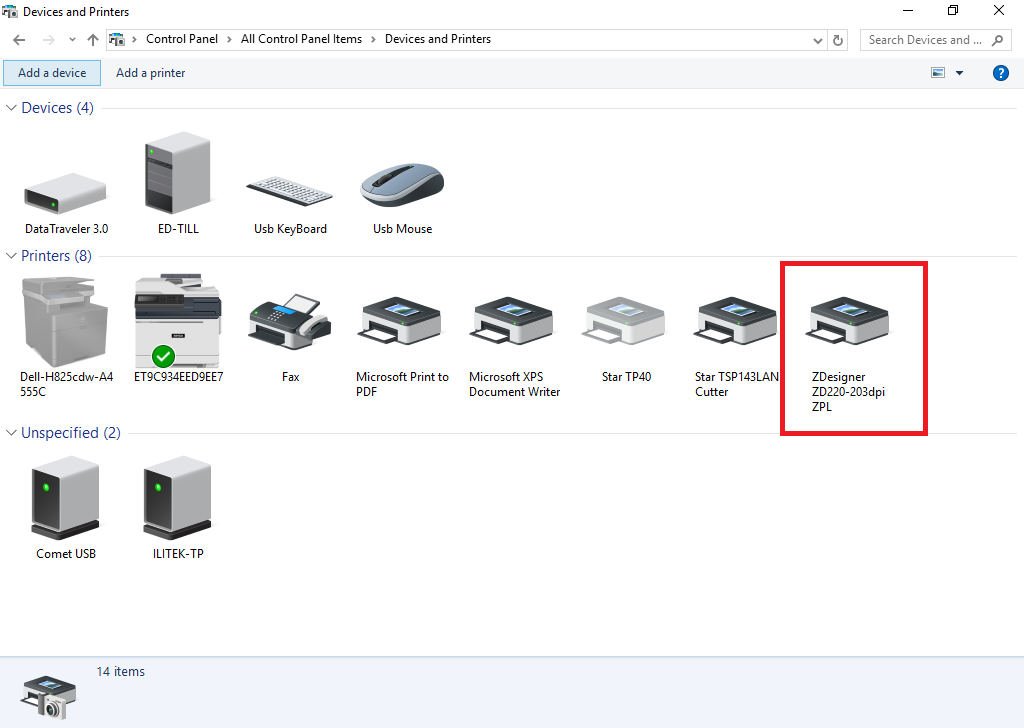The width and height of the screenshot is (1024, 728).
Task: Click the Search Devices and Printers field
Action: pos(925,40)
